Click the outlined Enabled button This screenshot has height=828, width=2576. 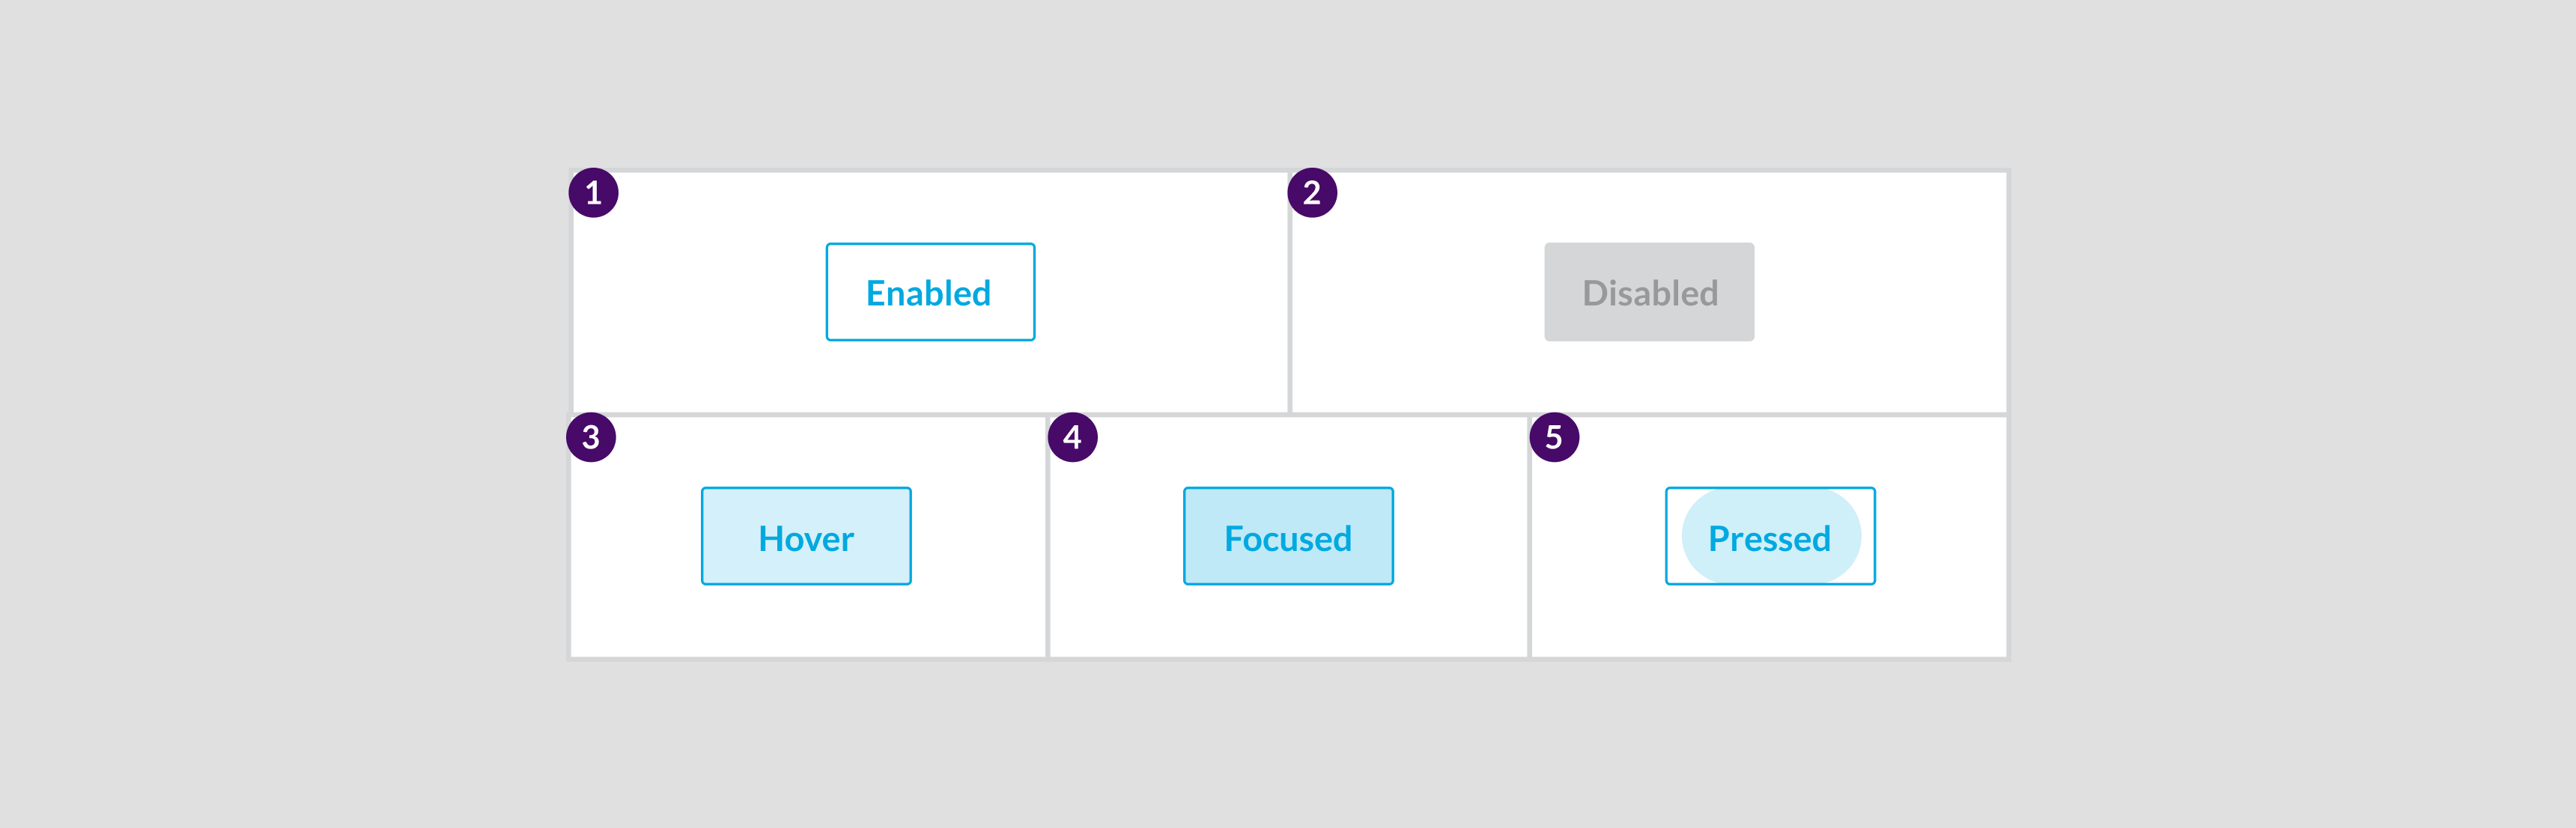click(x=930, y=292)
